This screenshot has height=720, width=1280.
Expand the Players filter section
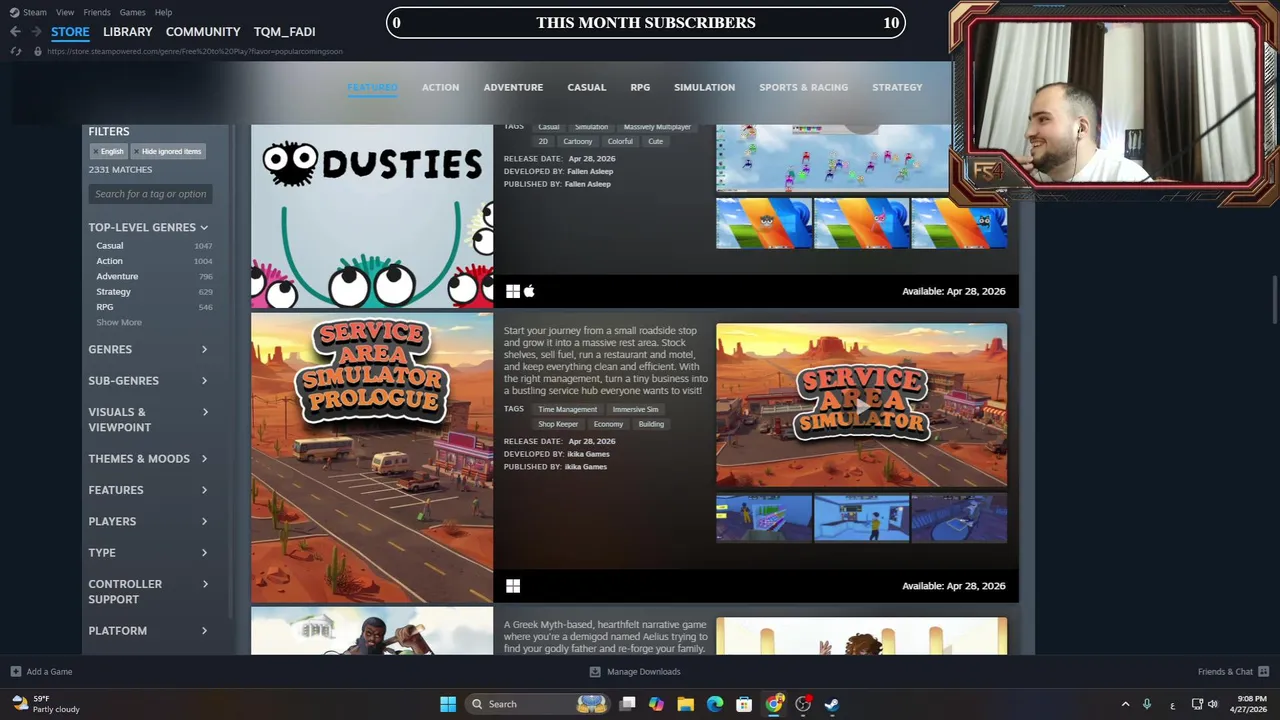coord(148,521)
